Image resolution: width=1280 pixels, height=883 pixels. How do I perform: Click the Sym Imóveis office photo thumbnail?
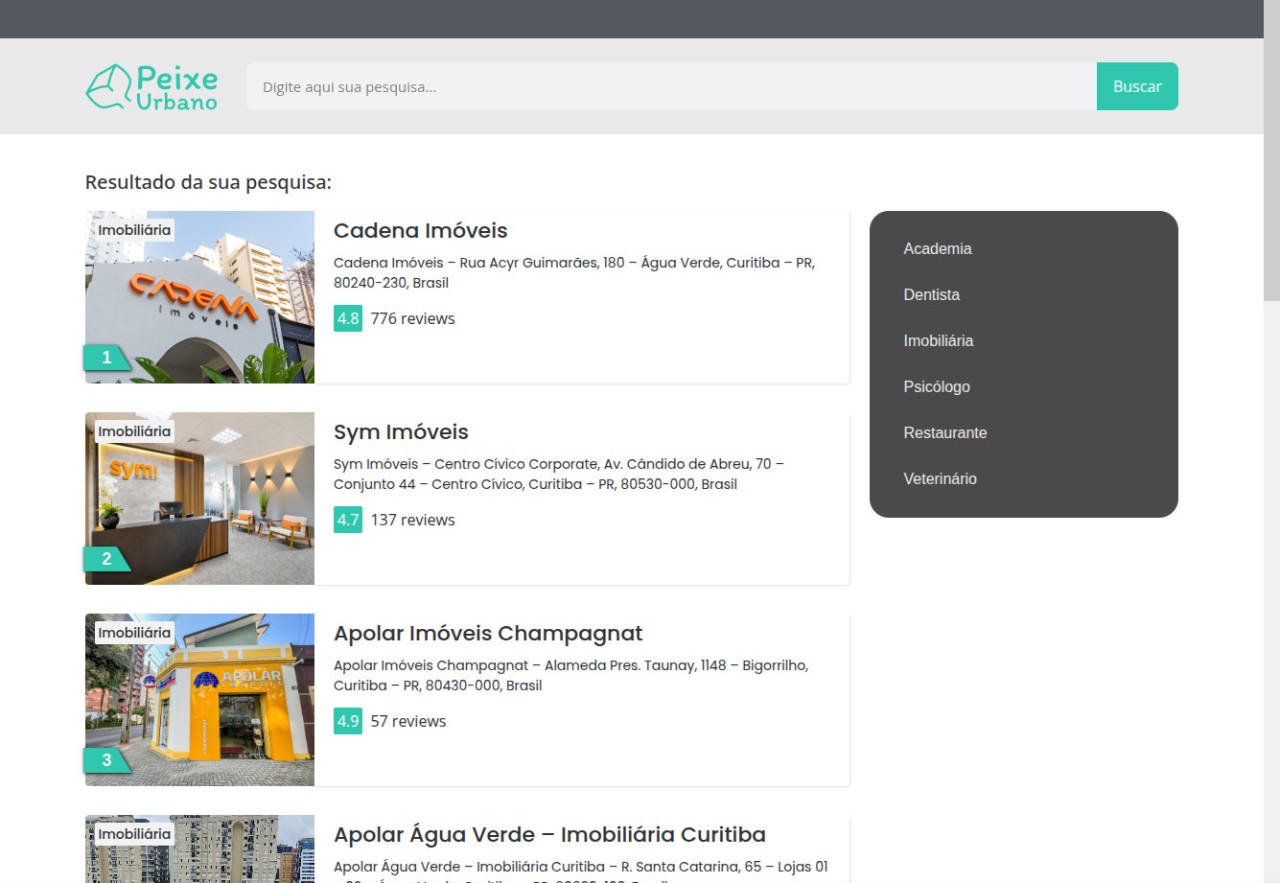[x=200, y=500]
